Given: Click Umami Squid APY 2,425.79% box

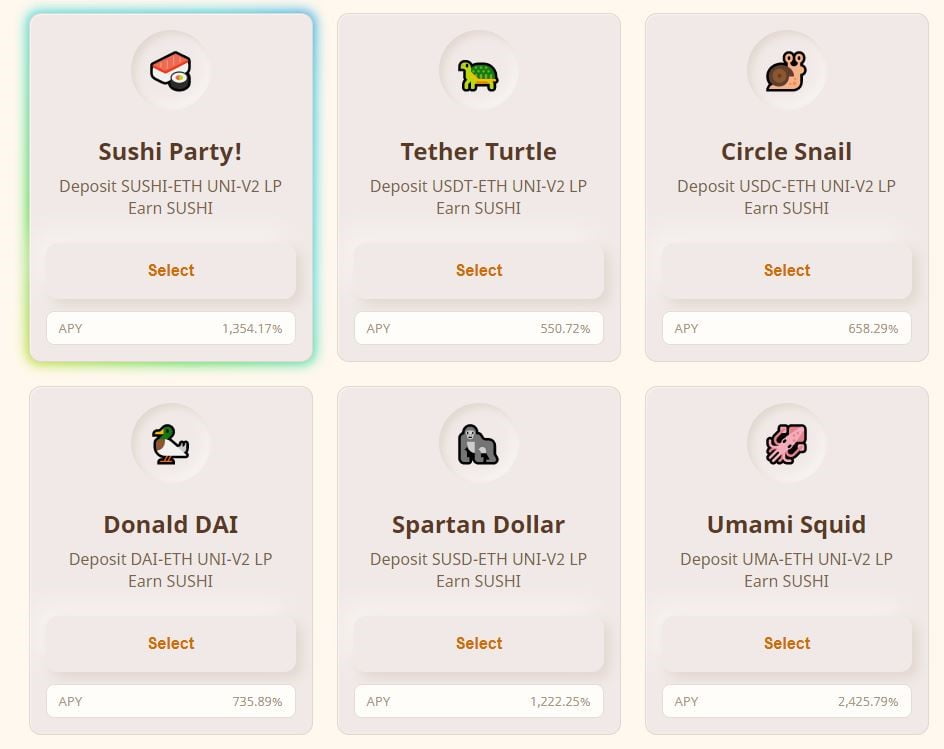Looking at the screenshot, I should pyautogui.click(x=787, y=701).
